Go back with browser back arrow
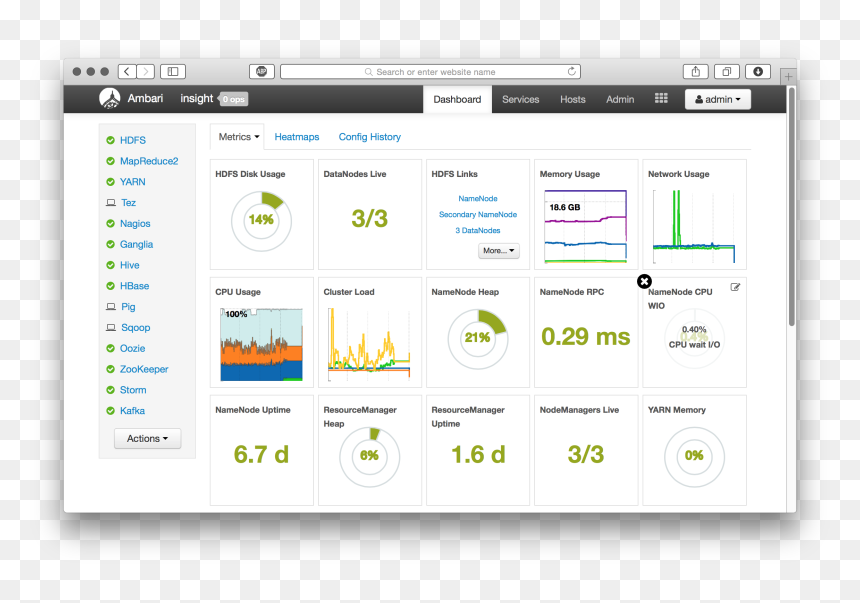 pyautogui.click(x=127, y=72)
